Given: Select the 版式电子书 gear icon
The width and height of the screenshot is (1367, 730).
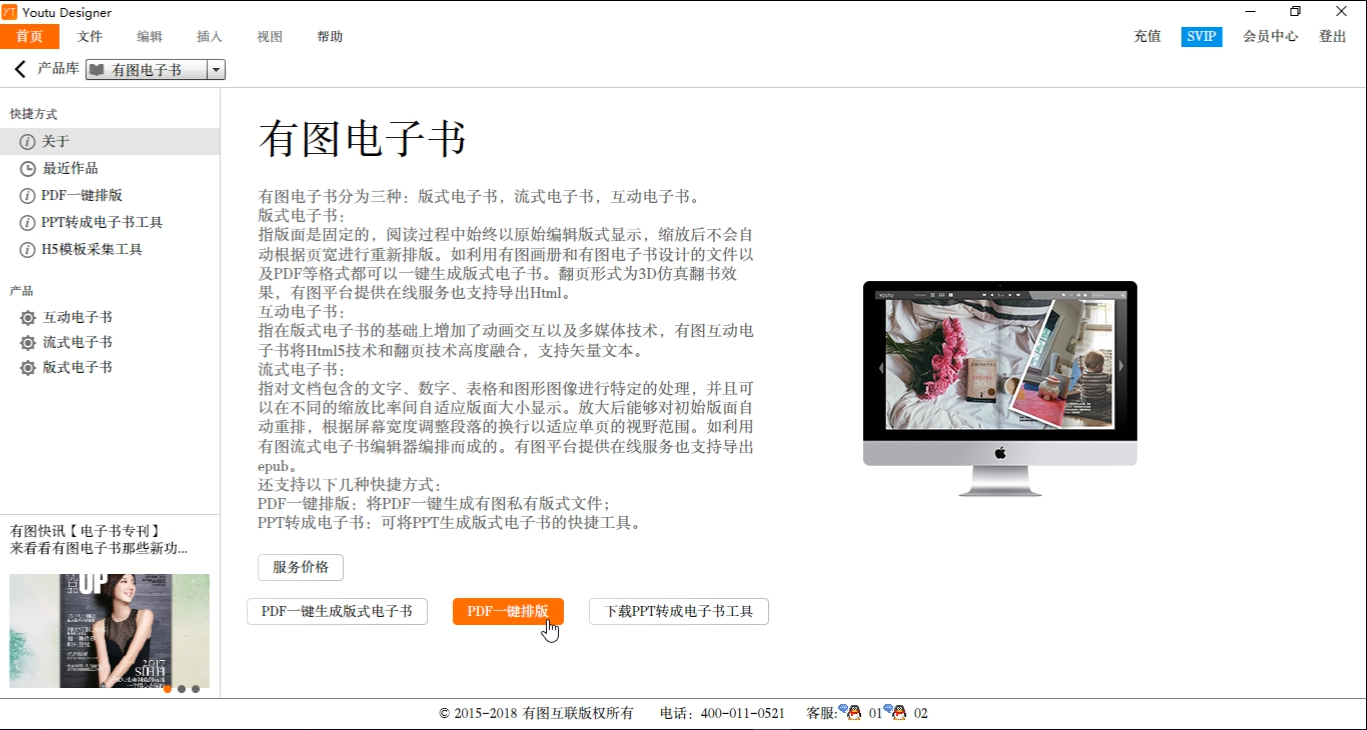Looking at the screenshot, I should pos(29,367).
